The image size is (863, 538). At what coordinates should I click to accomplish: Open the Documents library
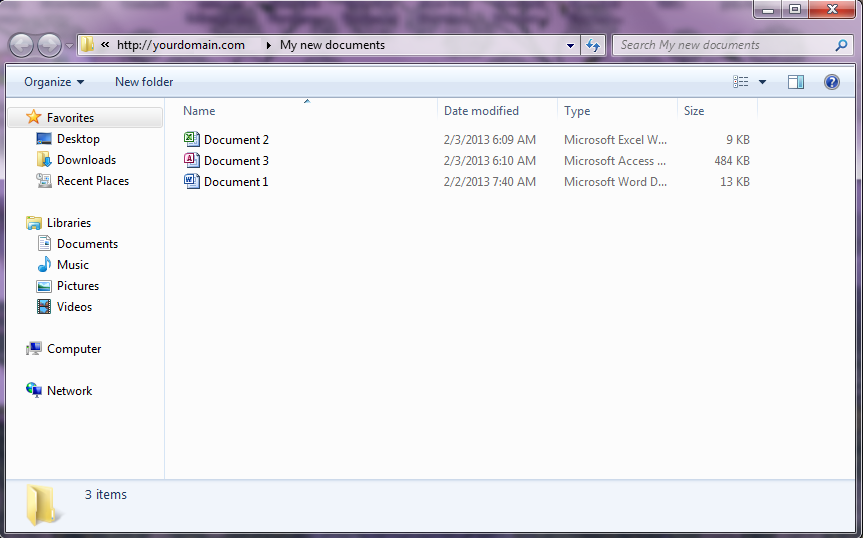(88, 244)
